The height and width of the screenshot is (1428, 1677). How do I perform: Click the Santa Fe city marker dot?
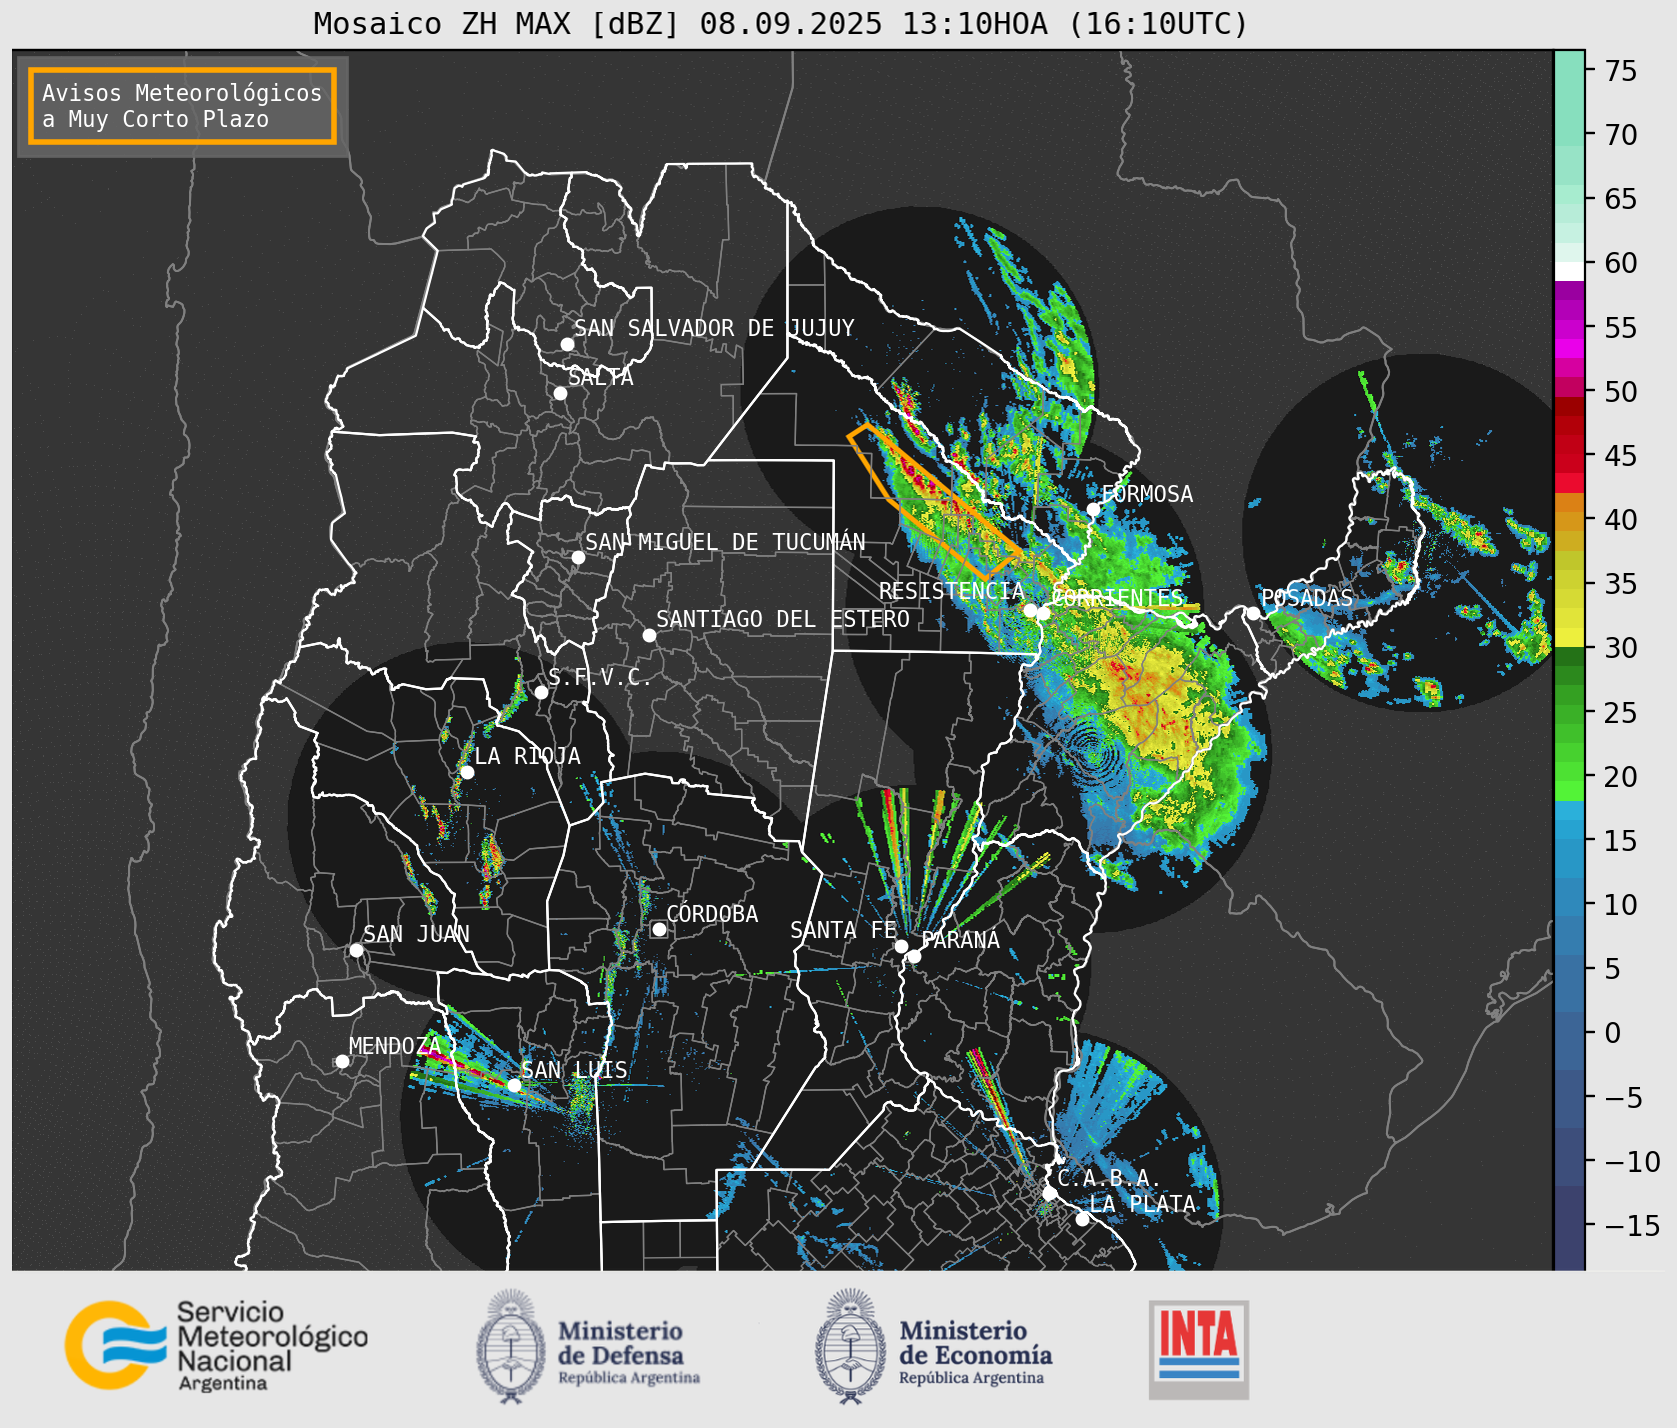(x=901, y=946)
